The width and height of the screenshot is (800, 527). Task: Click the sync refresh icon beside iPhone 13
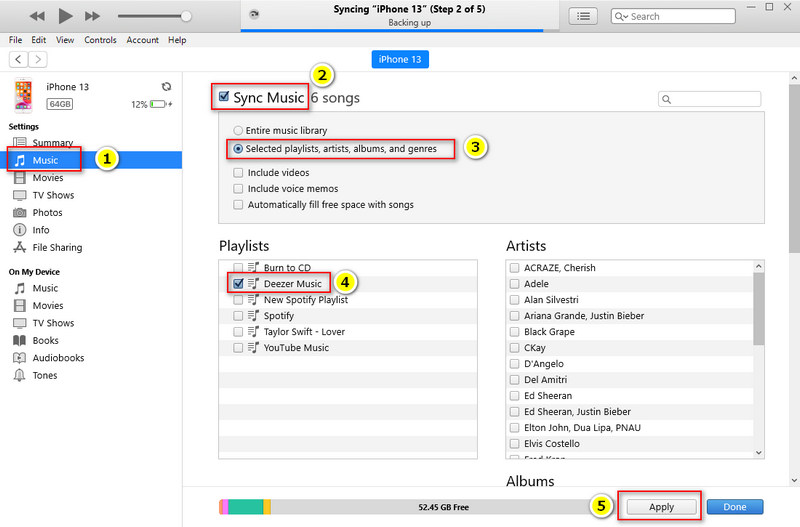coord(166,87)
